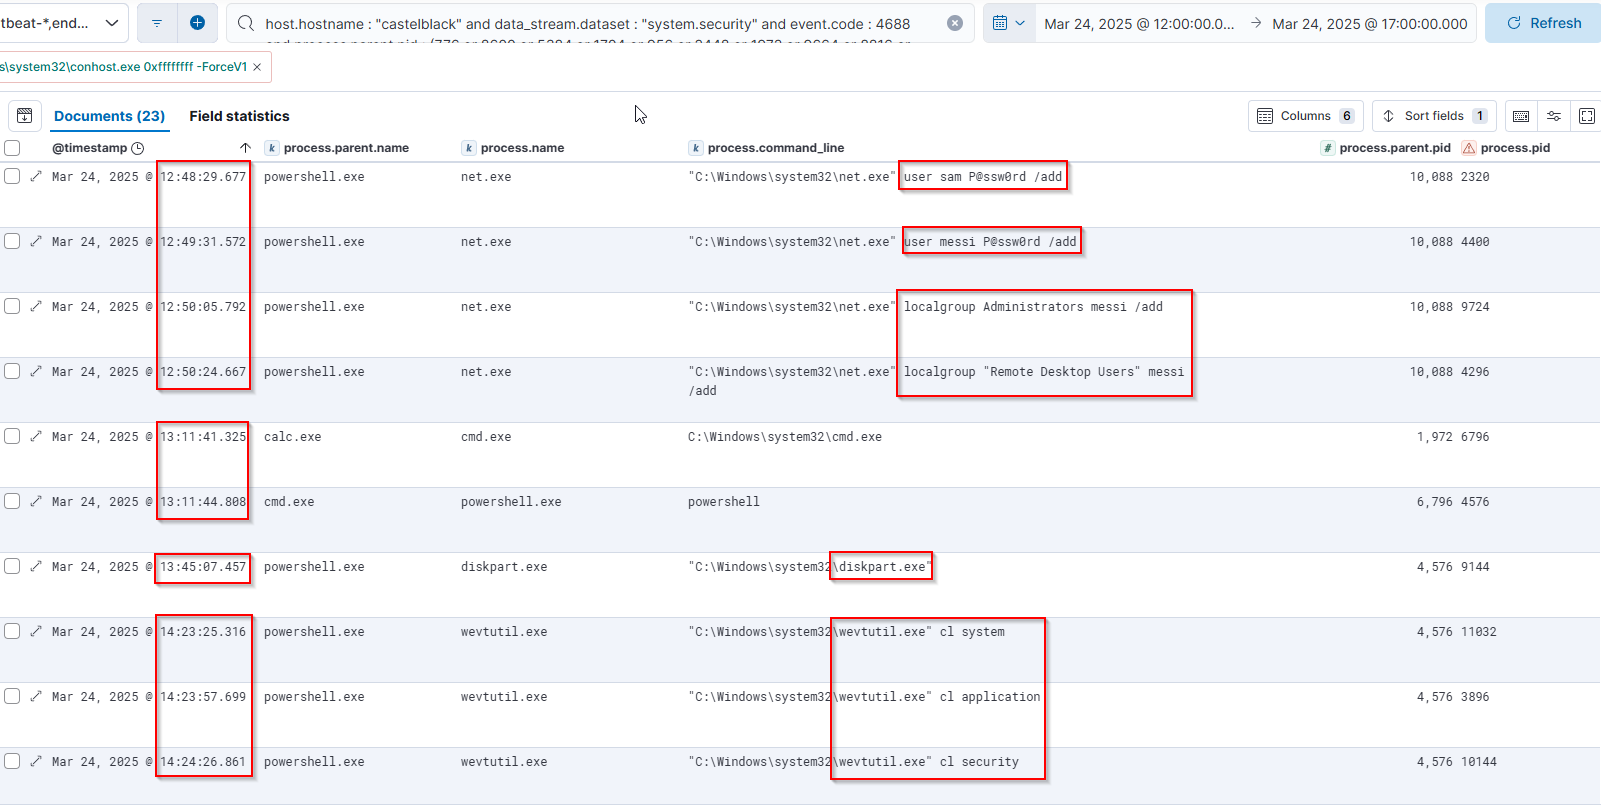Edit the end date Mar 24 17:00
Viewport: 1601px width, 805px height.
pos(1370,23)
